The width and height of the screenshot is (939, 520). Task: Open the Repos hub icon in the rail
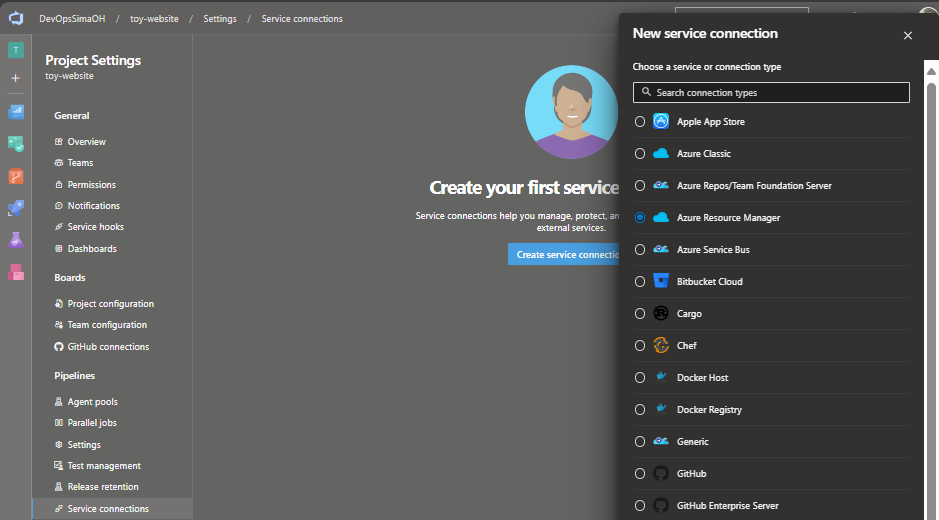point(16,176)
